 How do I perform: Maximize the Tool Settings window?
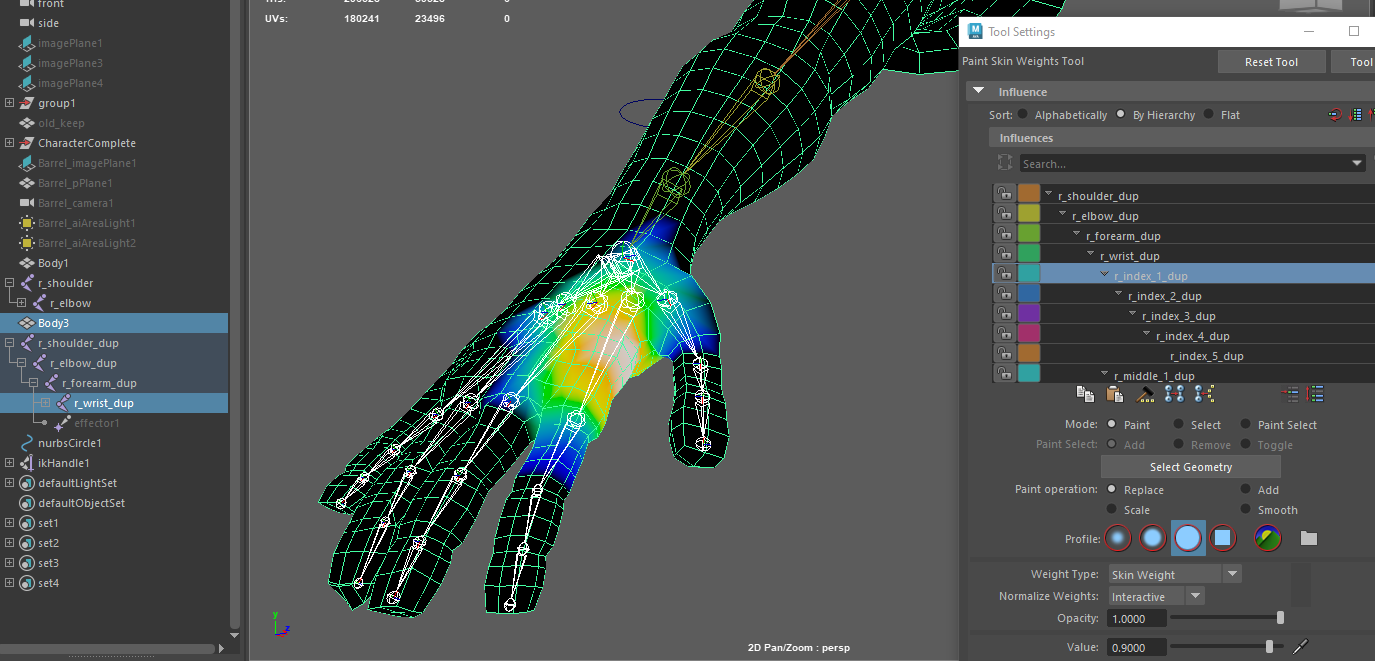pyautogui.click(x=1354, y=31)
